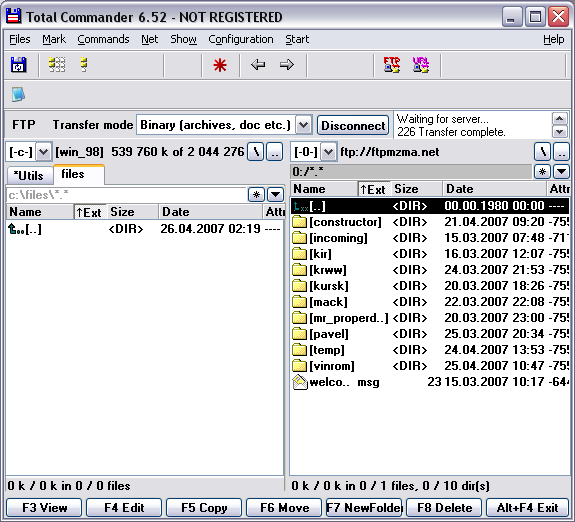Image resolution: width=575 pixels, height=522 pixels.
Task: Click the Refresh floppy disk toolbar icon
Action: click(18, 65)
